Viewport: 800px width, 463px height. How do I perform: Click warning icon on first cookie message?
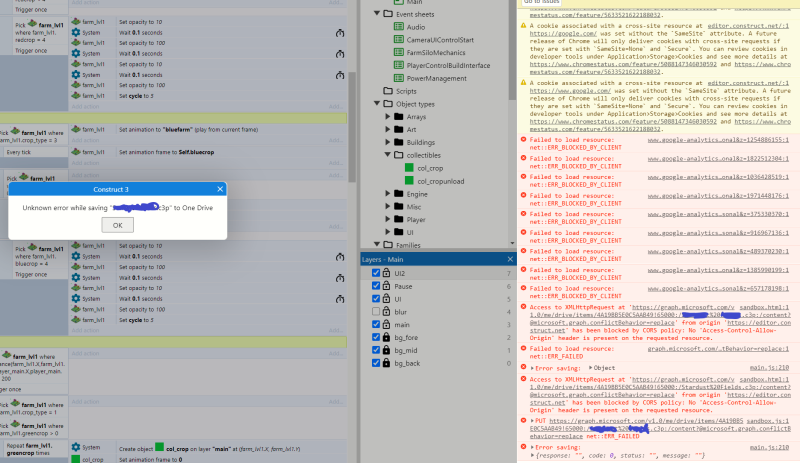click(523, 26)
